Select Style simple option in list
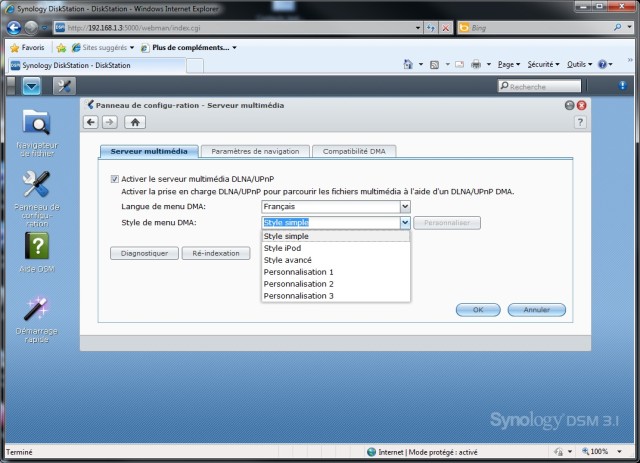Image resolution: width=640 pixels, height=463 pixels. click(x=336, y=236)
